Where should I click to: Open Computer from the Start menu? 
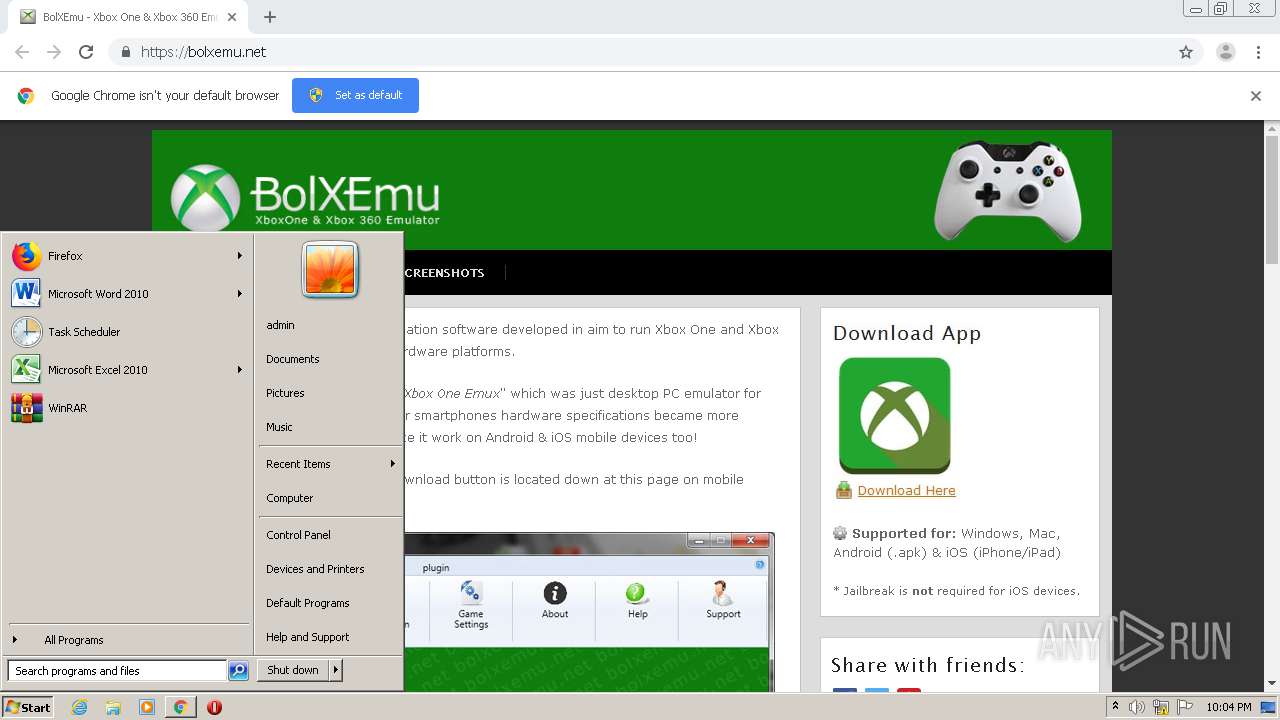pos(289,498)
